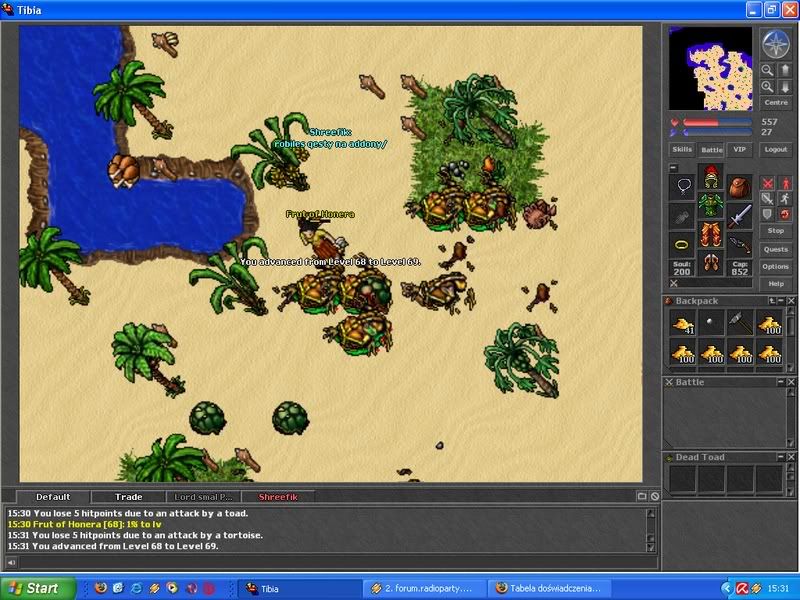Select the left hand equipment slot
This screenshot has width=800, height=600.
(683, 216)
